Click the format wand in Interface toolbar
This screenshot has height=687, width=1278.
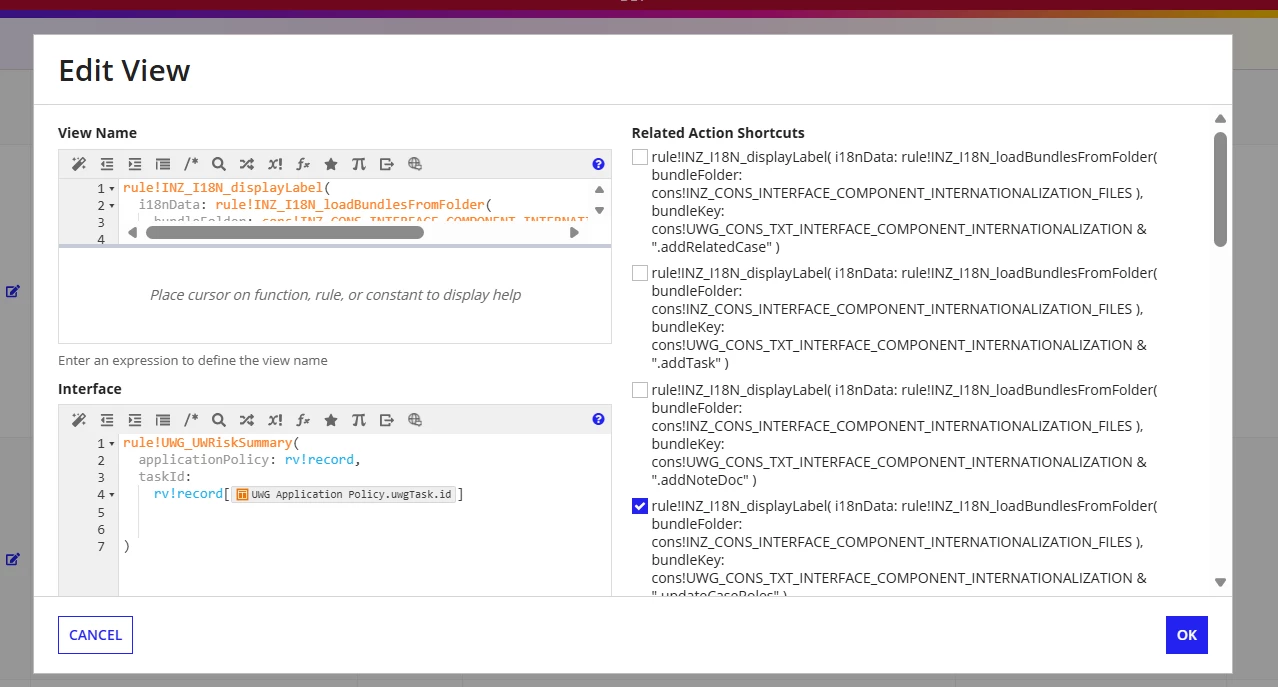(79, 420)
